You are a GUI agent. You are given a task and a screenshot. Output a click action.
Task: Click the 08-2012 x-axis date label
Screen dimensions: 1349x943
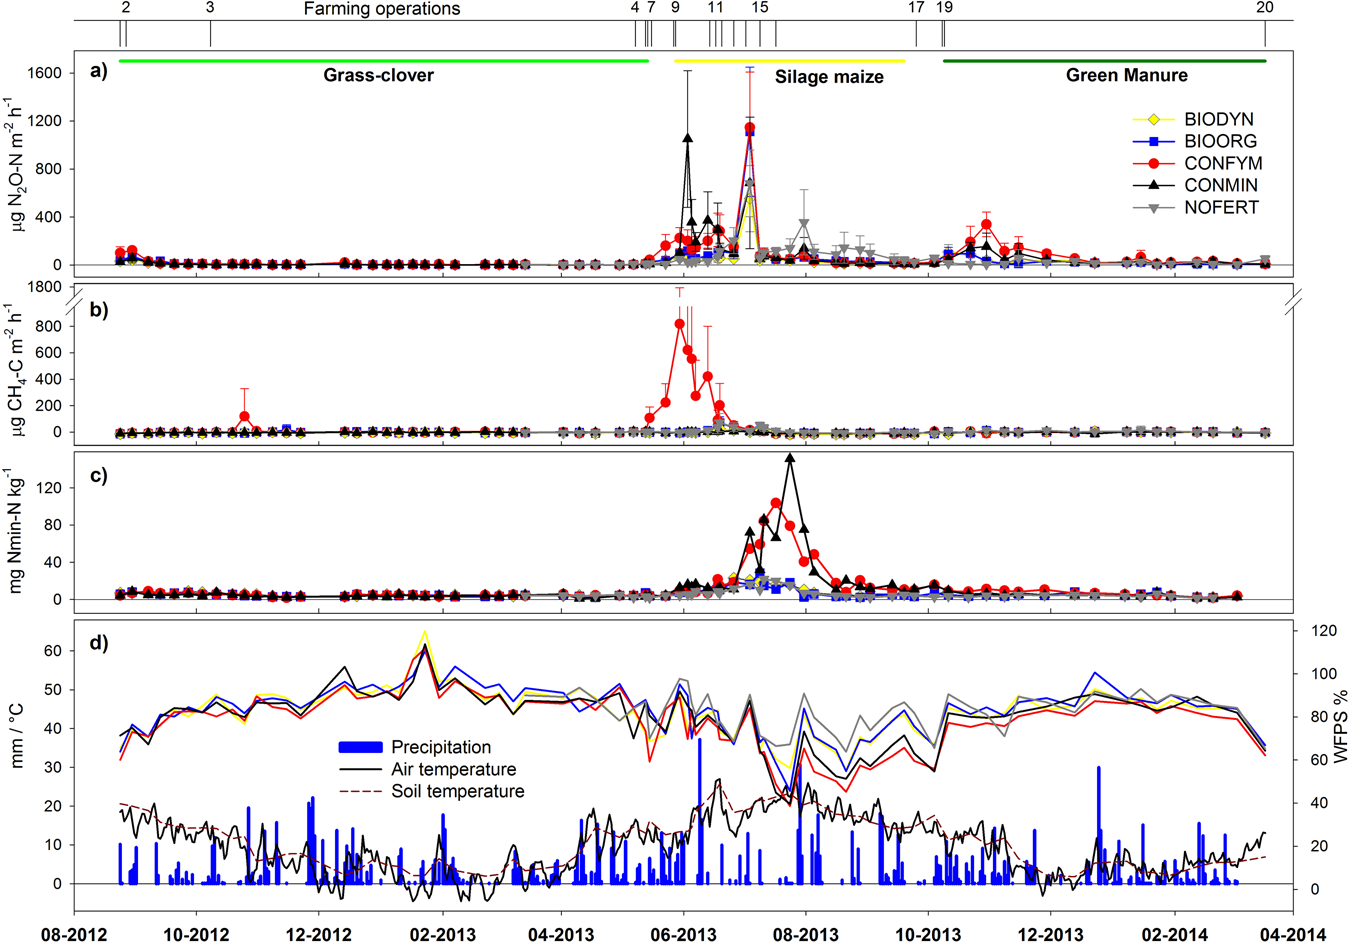point(74,933)
